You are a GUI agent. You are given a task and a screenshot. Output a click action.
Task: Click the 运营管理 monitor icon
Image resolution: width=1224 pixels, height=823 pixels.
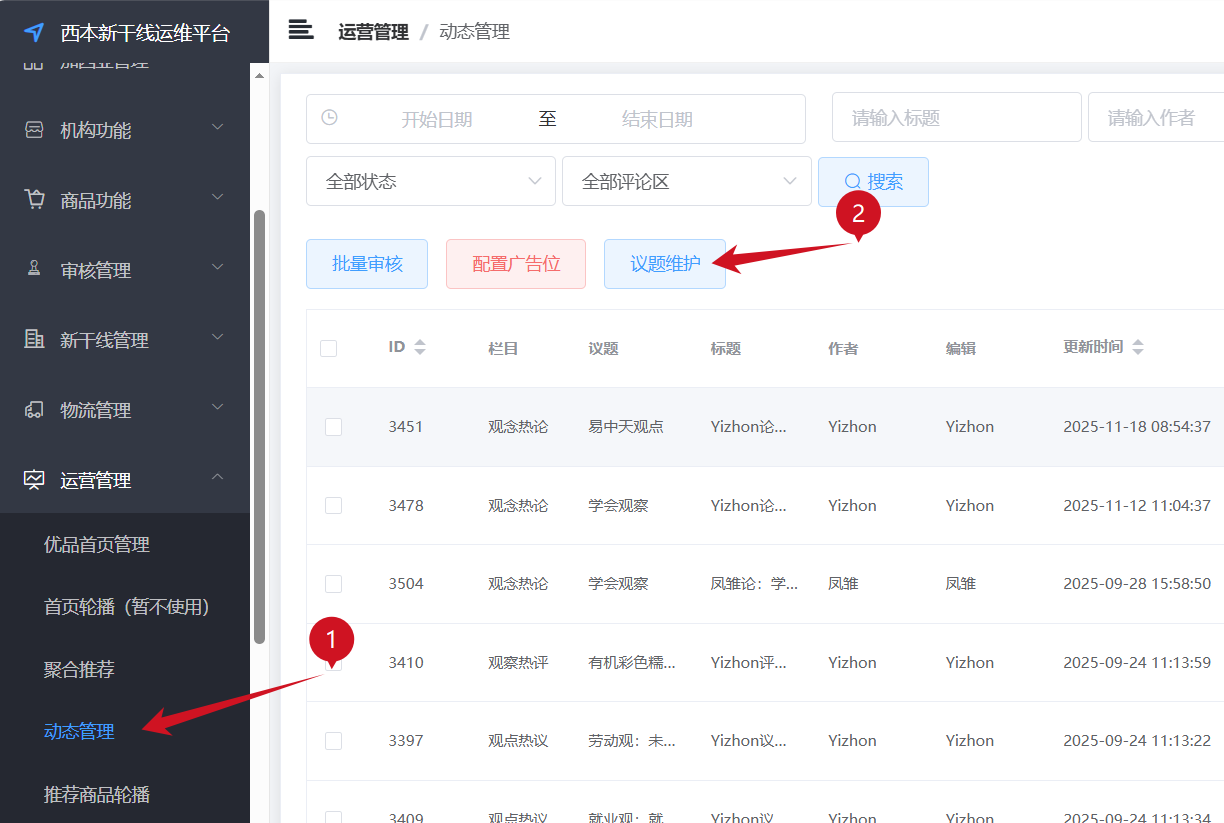point(34,480)
